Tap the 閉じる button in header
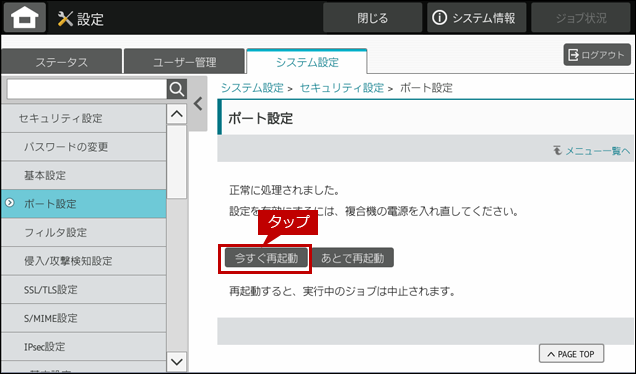Screen dimensions: 636x374 372,18
